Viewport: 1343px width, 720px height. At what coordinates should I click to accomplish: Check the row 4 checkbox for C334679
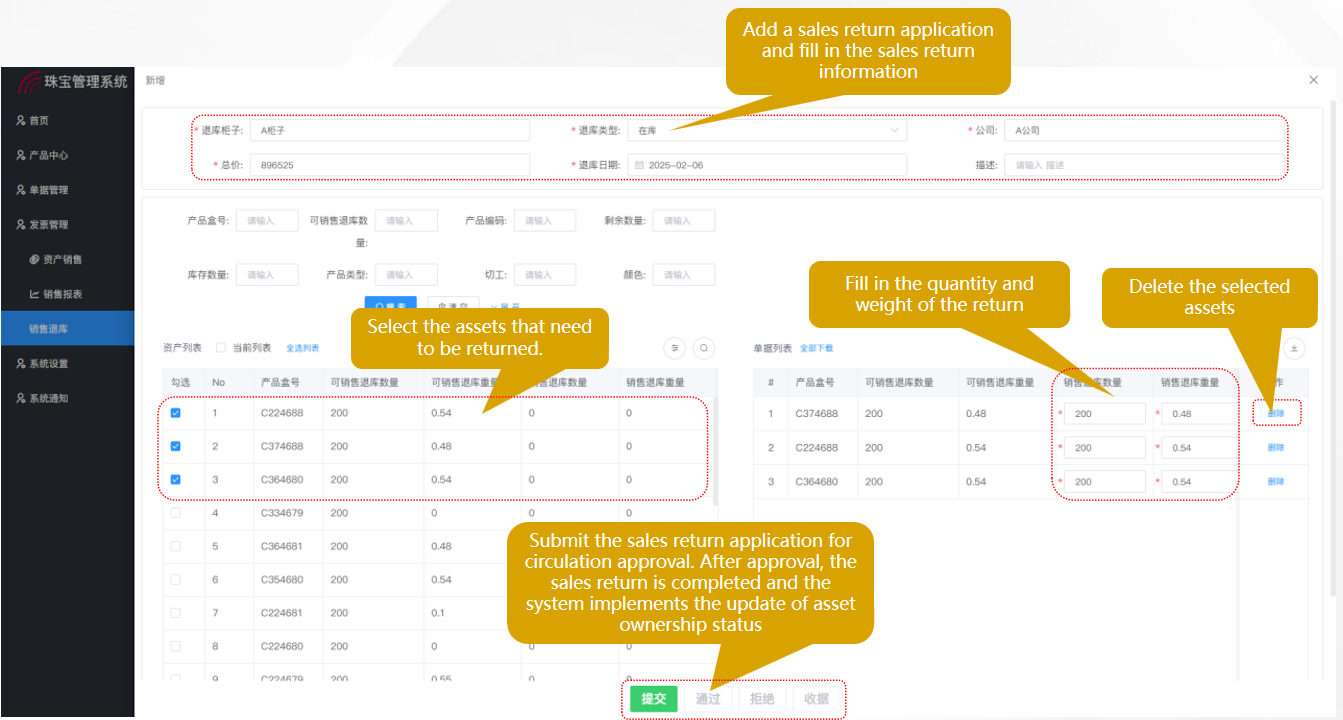tap(176, 513)
